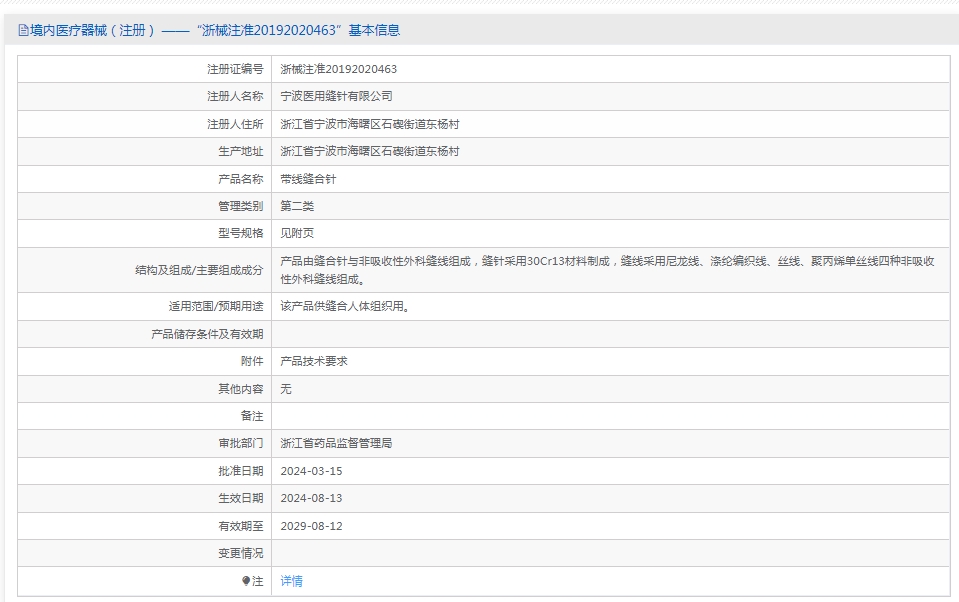Click the 生产地址 row label
This screenshot has height=602, width=959.
tap(240, 151)
